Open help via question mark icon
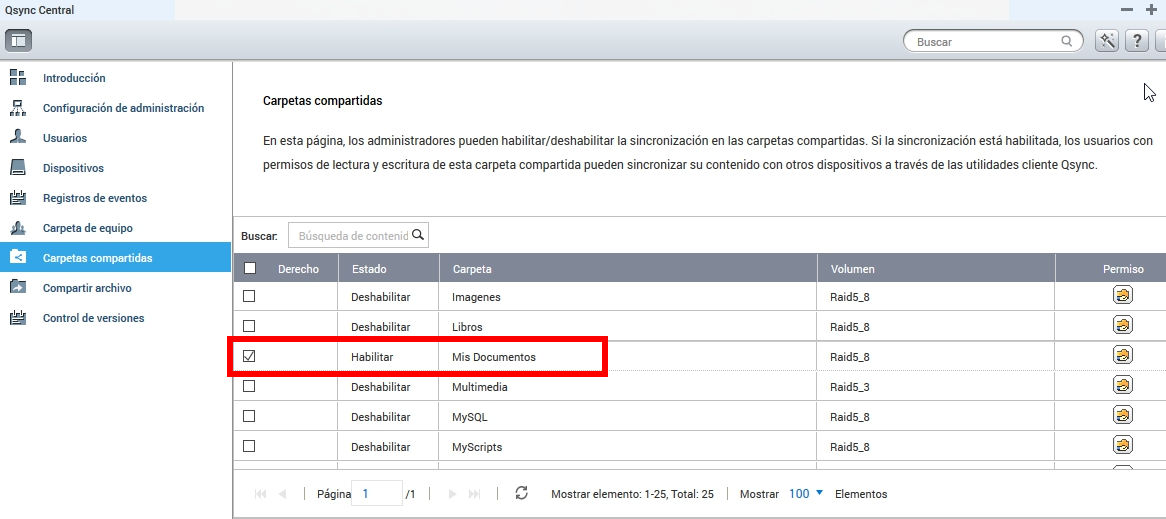The image size is (1166, 519). pos(1137,41)
